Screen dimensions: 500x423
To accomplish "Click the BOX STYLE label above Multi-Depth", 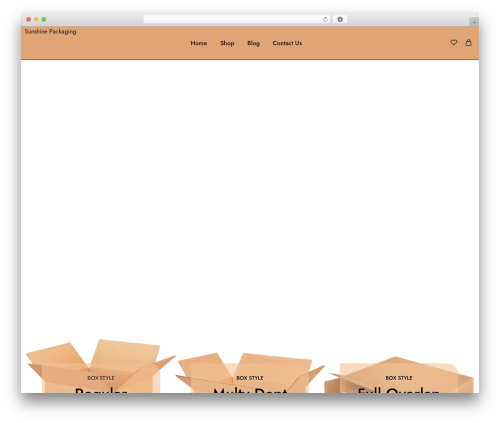I will coord(250,378).
